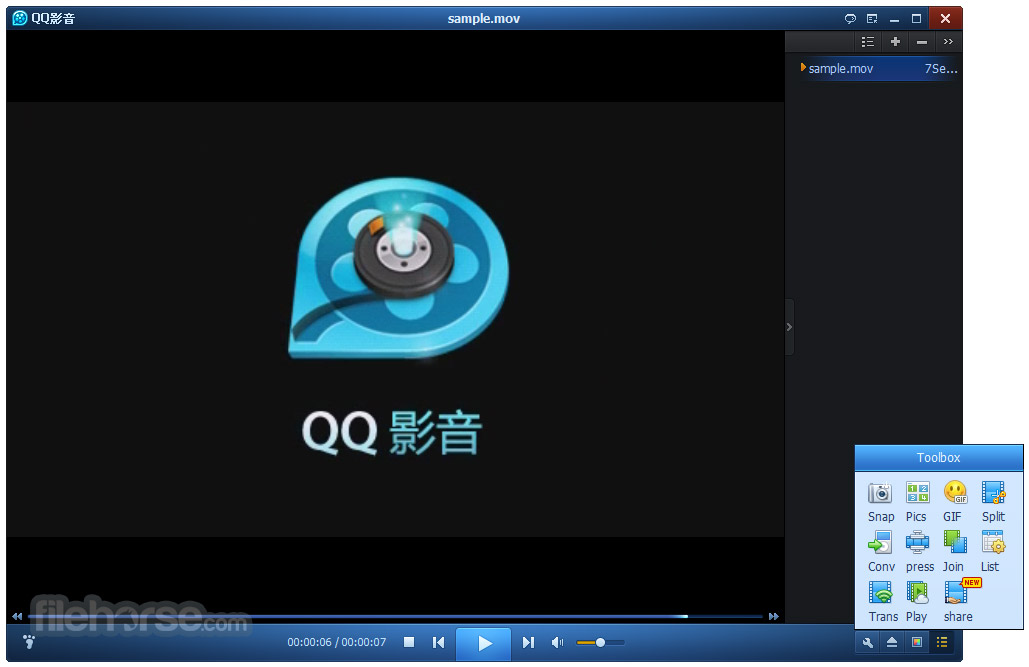Click the footprint icon in bottom left

click(x=29, y=641)
